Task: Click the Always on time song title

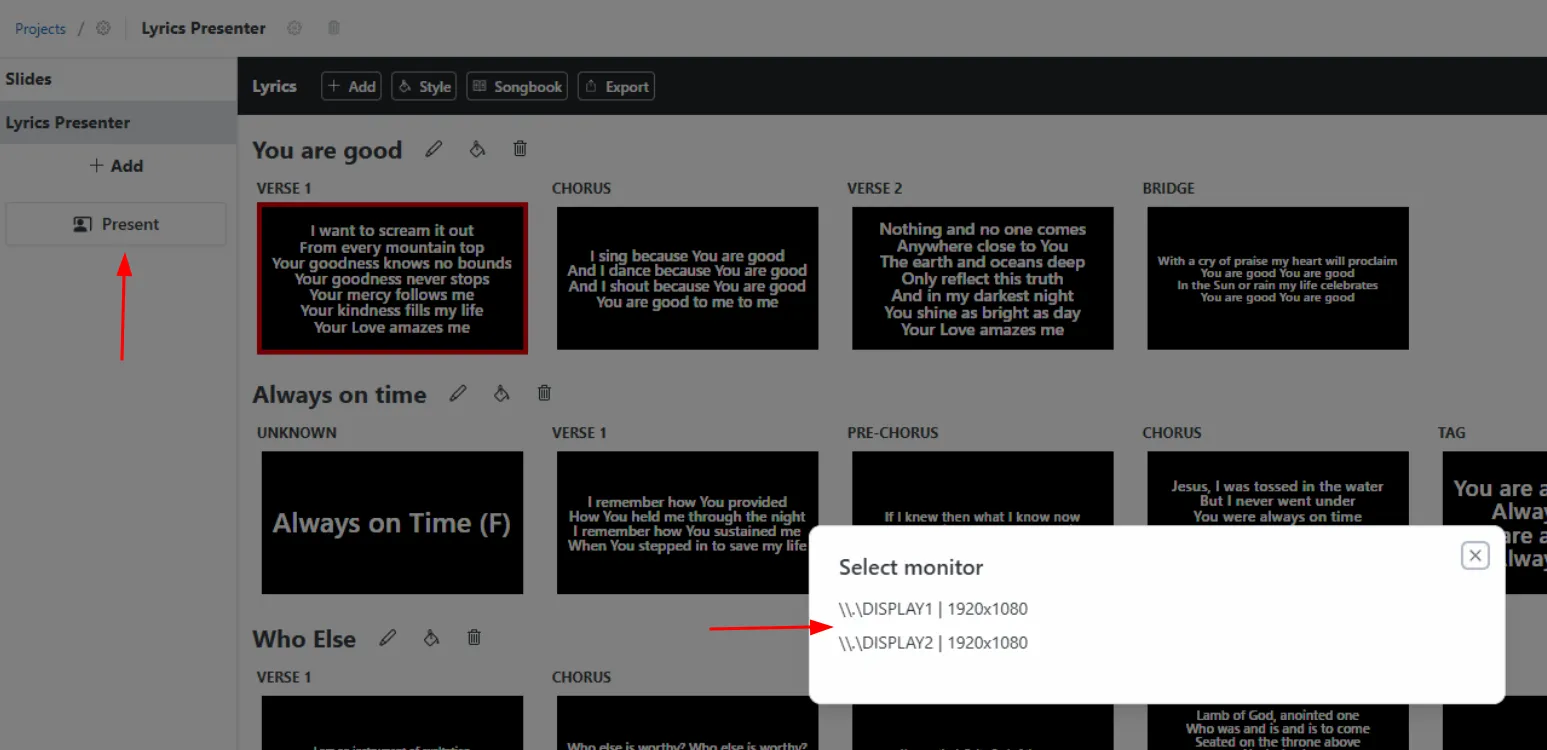Action: (x=339, y=394)
